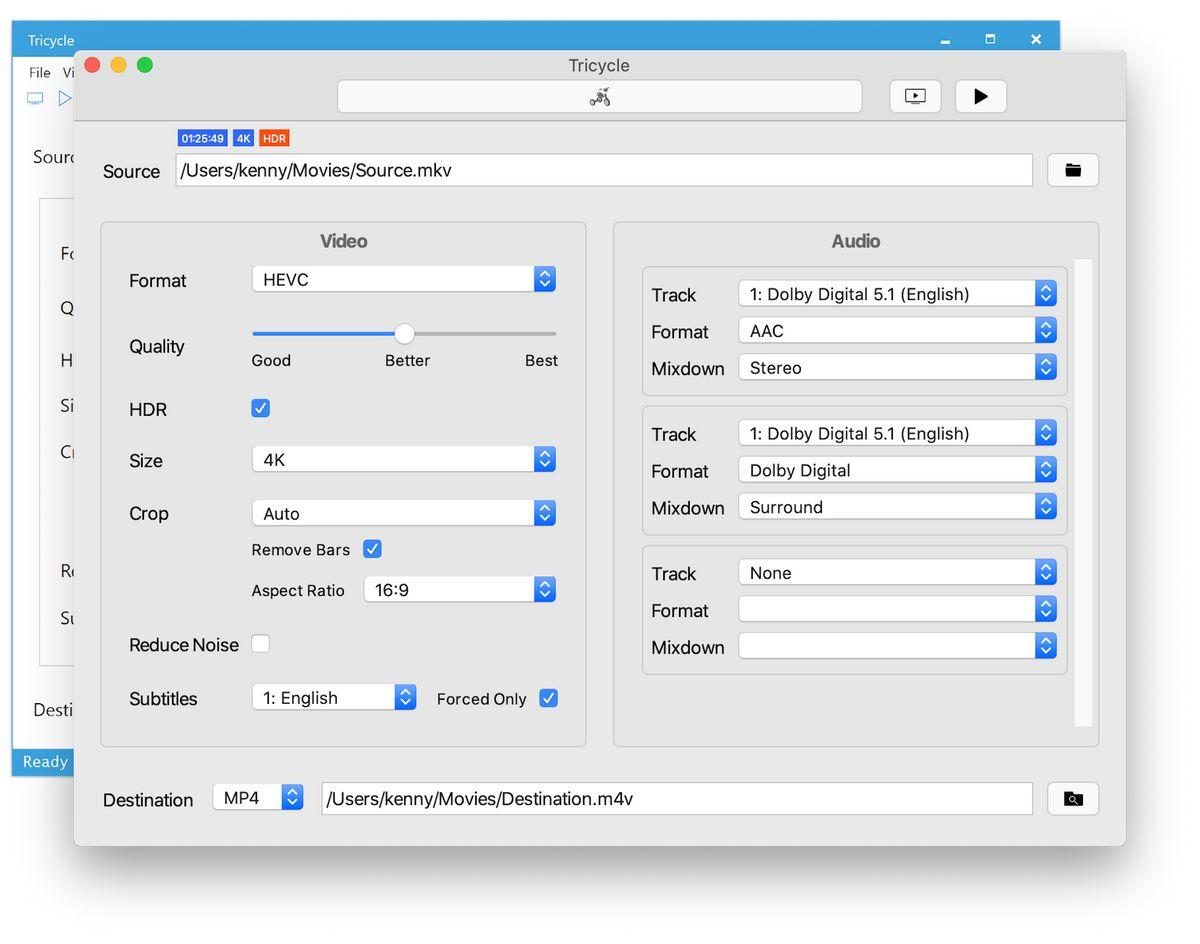The image size is (1200, 944).
Task: Open Size 4K dropdown
Action: (404, 459)
